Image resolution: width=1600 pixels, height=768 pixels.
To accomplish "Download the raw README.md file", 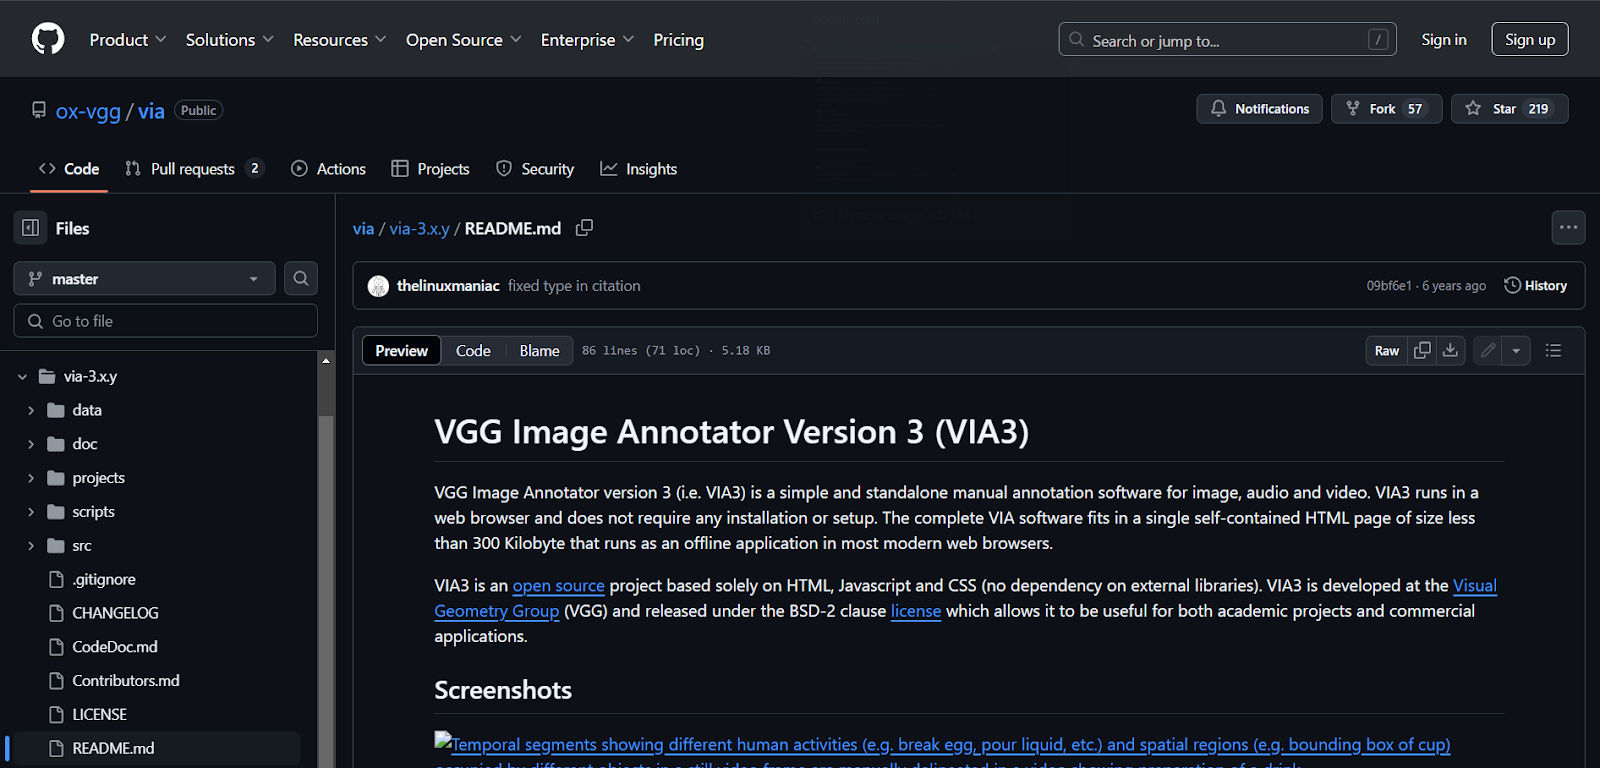I will click(x=1450, y=350).
